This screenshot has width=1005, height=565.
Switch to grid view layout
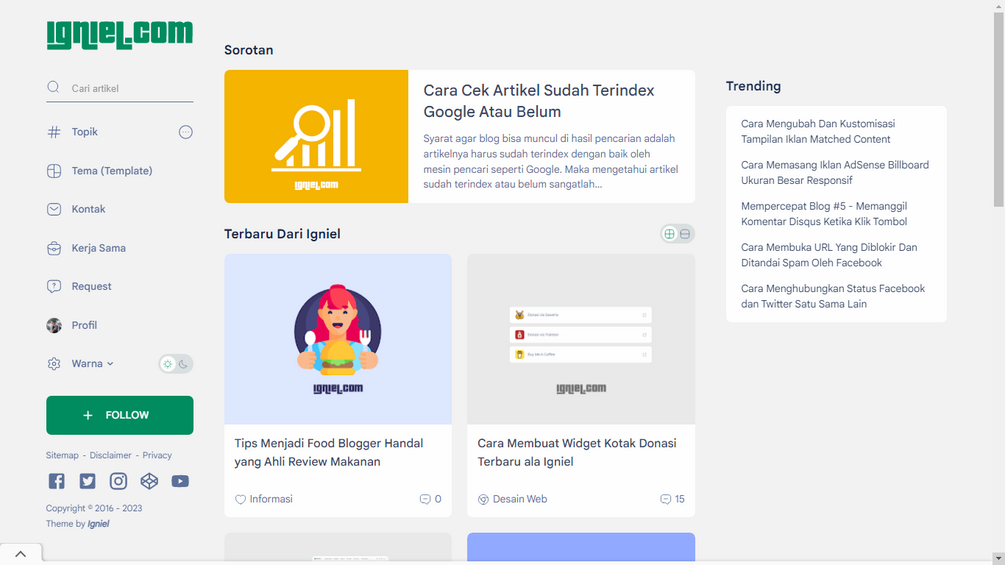tap(669, 234)
